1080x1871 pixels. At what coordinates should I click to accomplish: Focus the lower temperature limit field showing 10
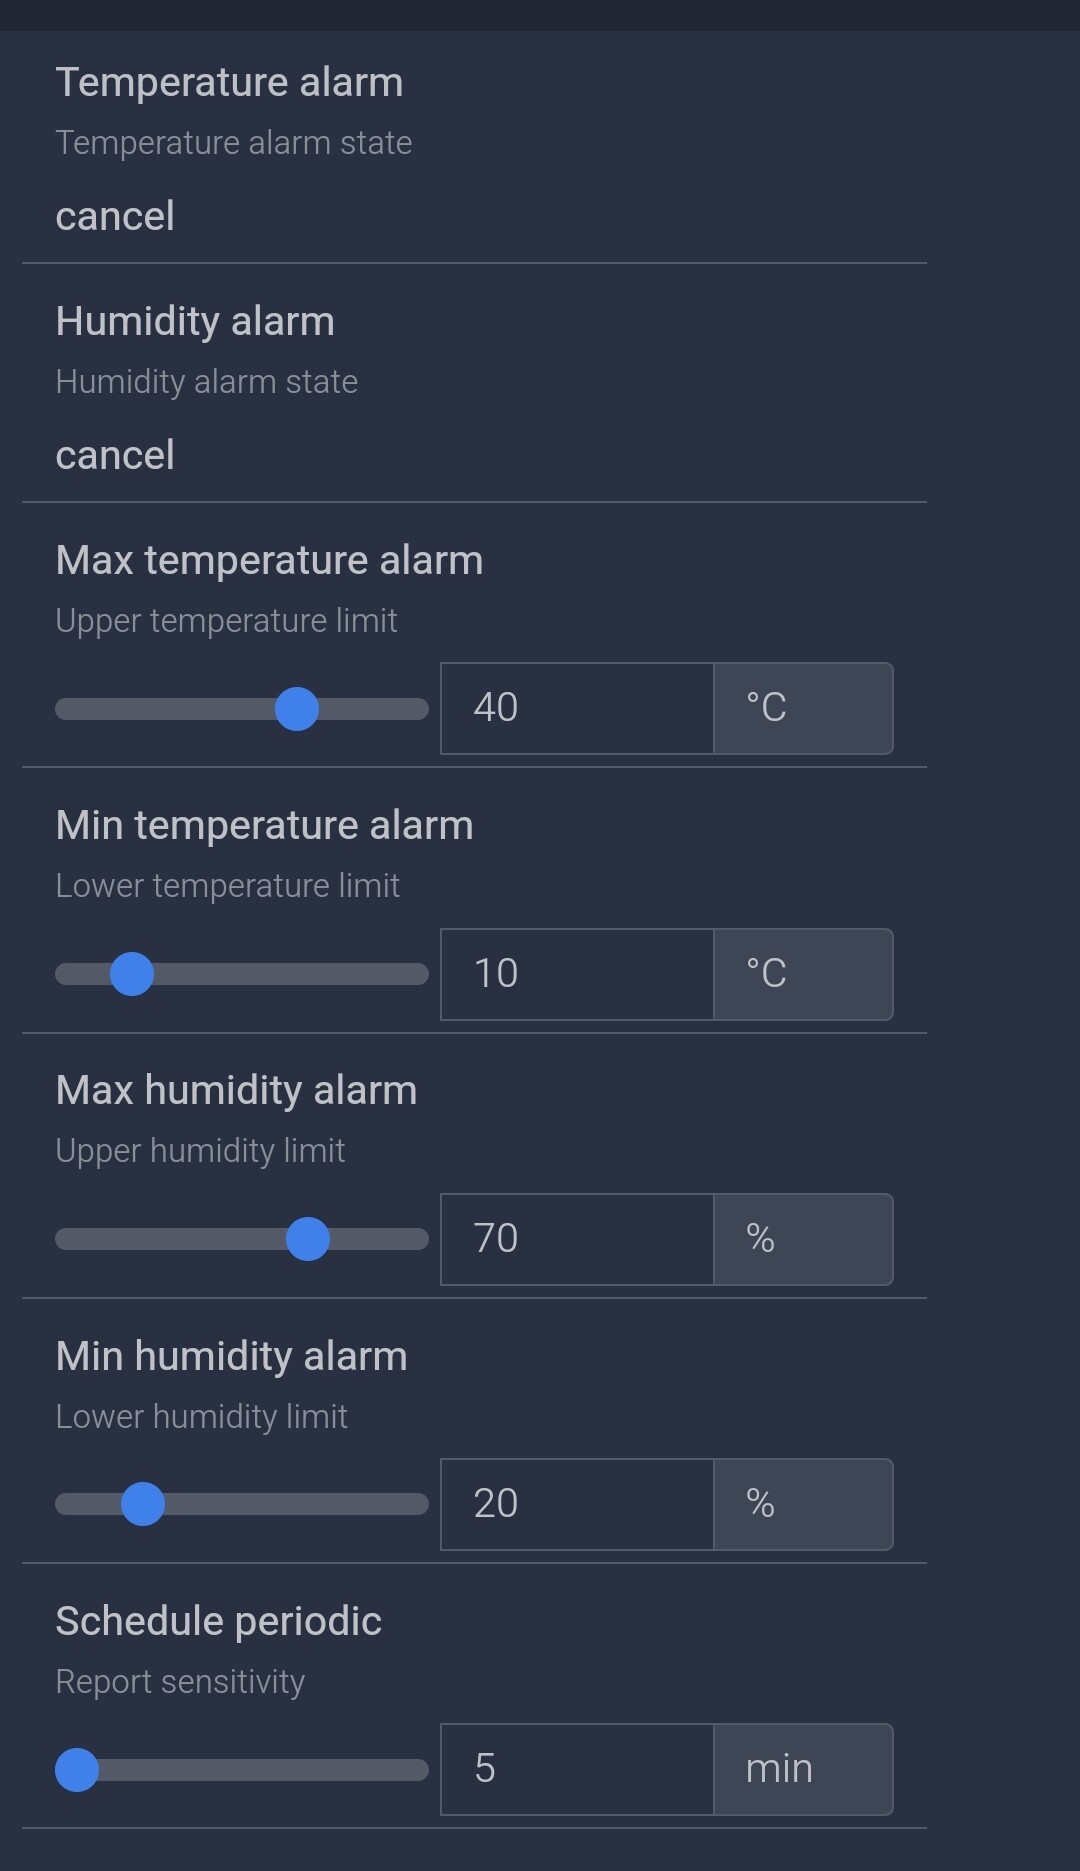[x=577, y=974]
